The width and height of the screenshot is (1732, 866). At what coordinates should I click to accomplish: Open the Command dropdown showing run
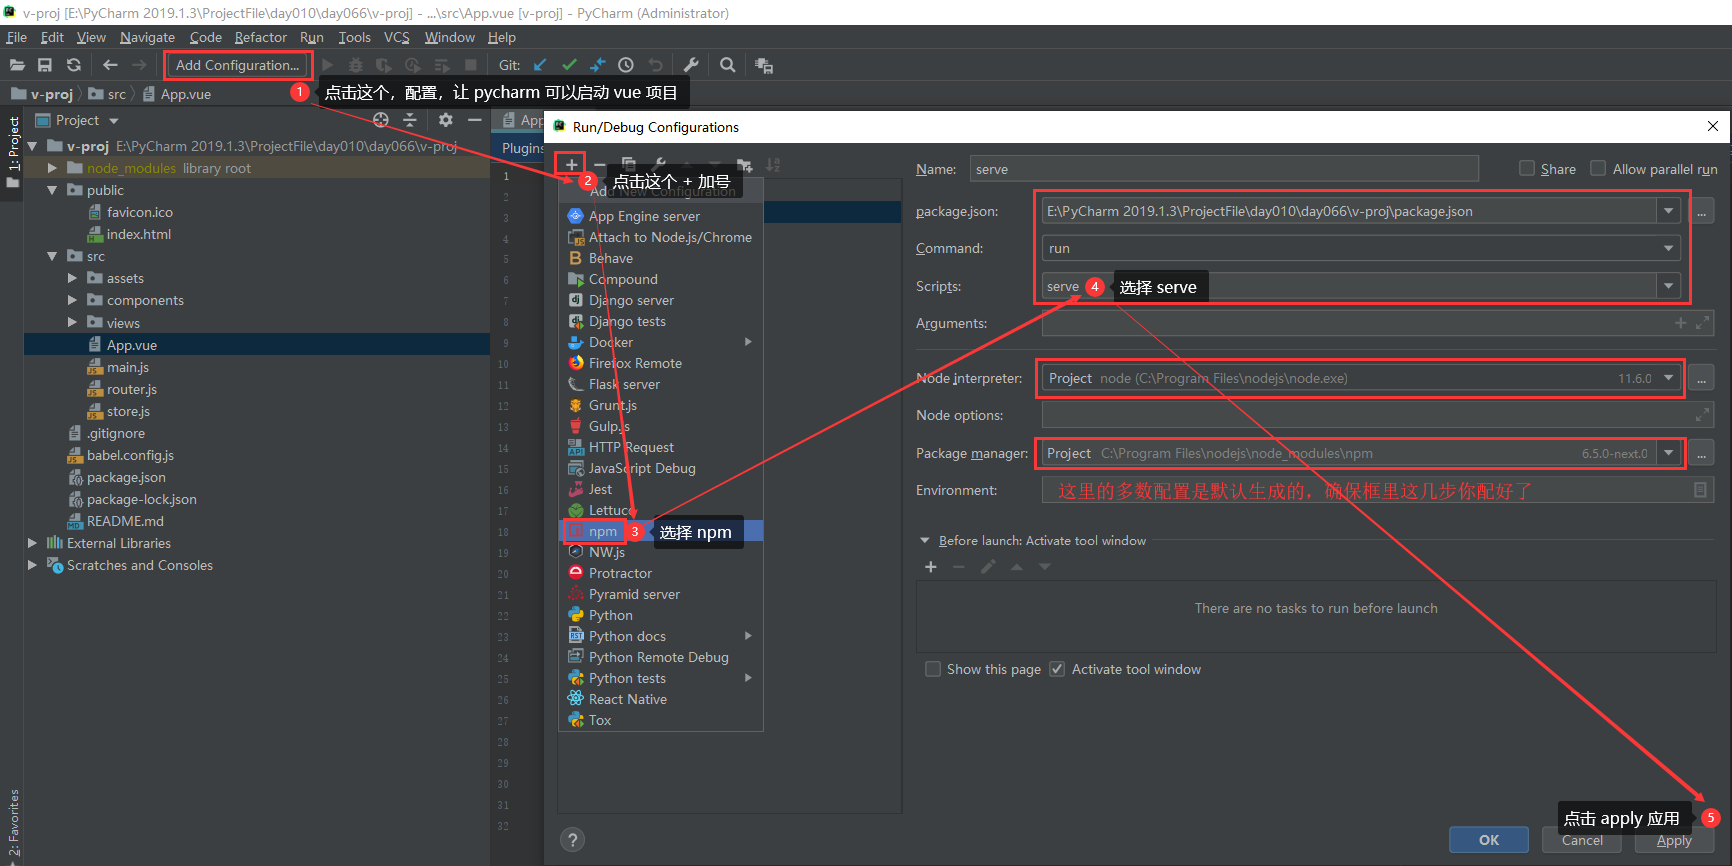(x=1668, y=248)
